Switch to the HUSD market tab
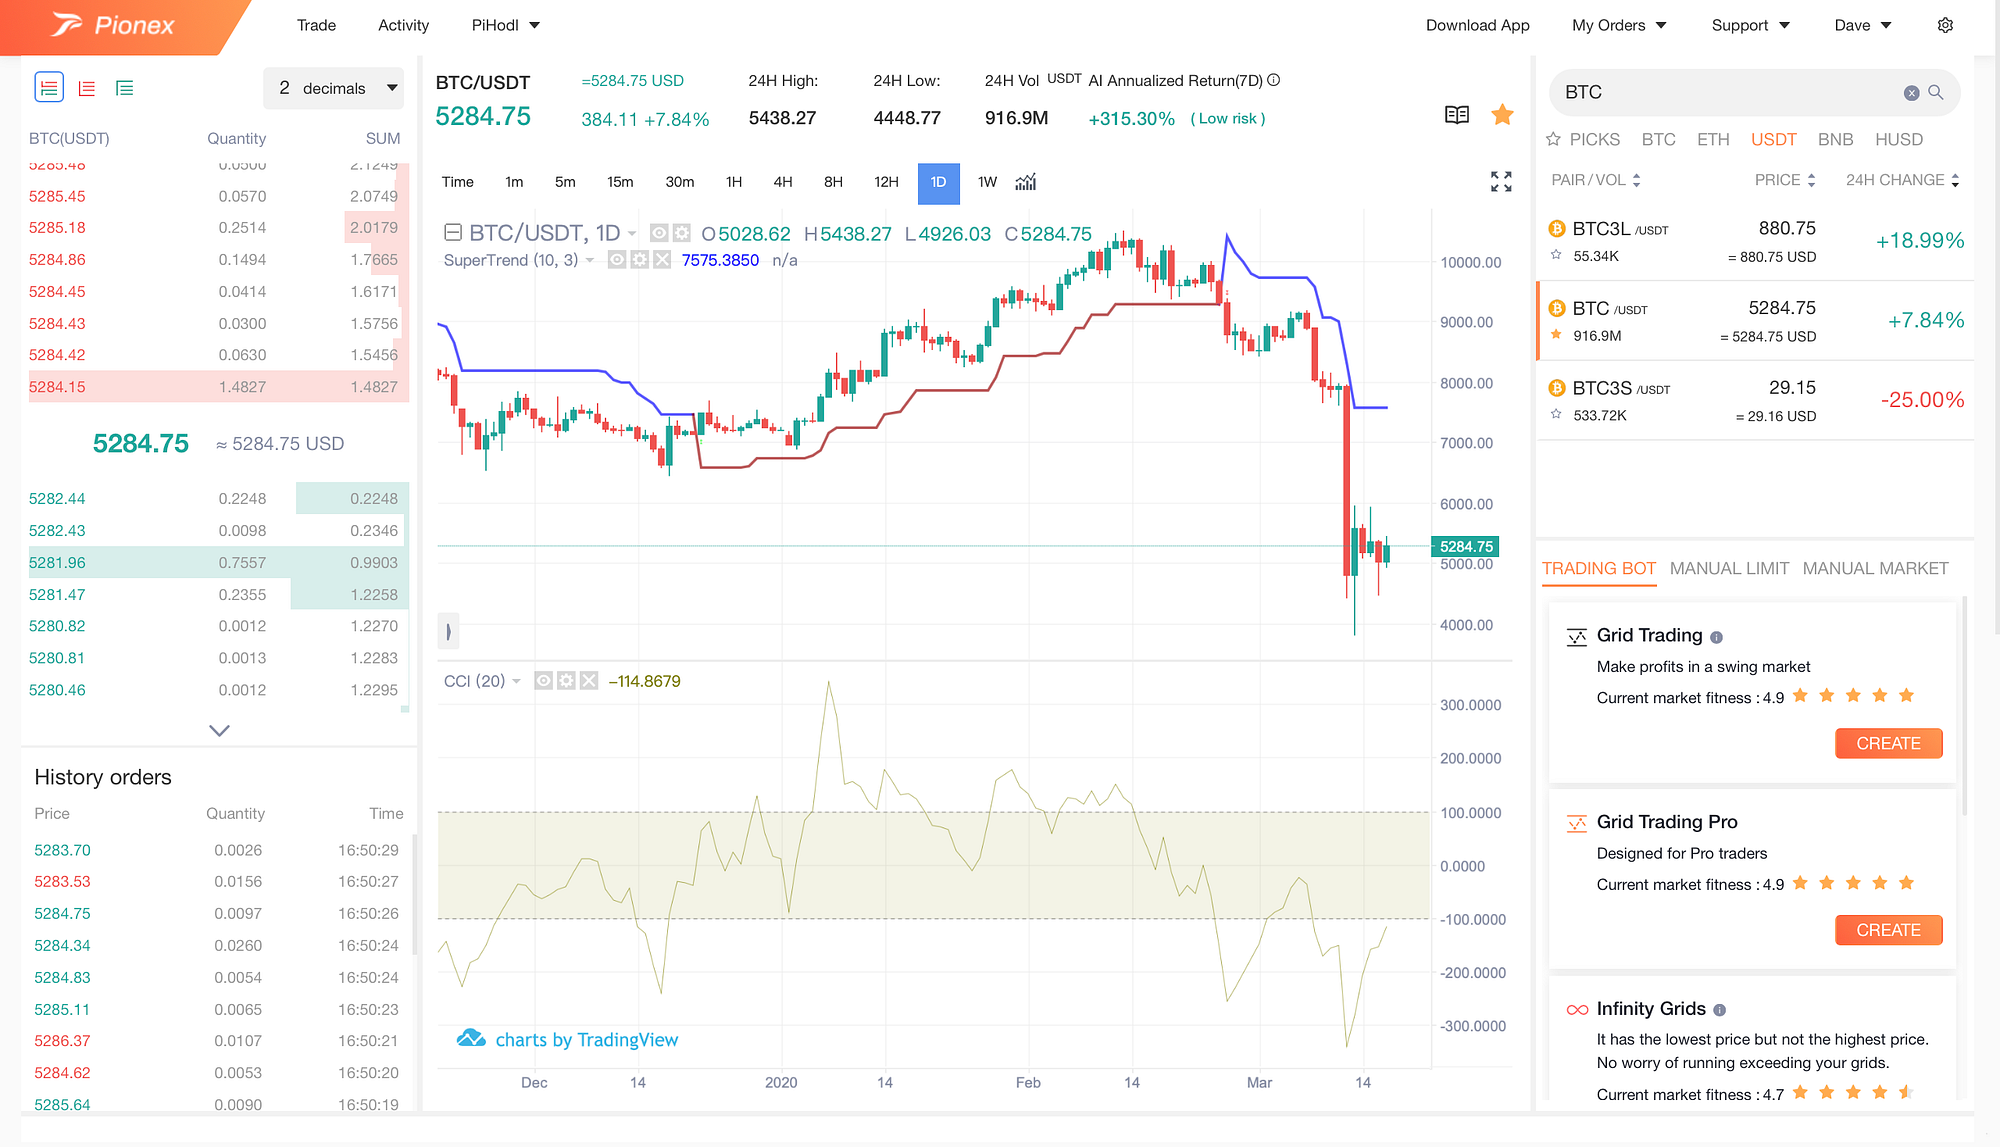The image size is (2000, 1147). pos(1899,139)
